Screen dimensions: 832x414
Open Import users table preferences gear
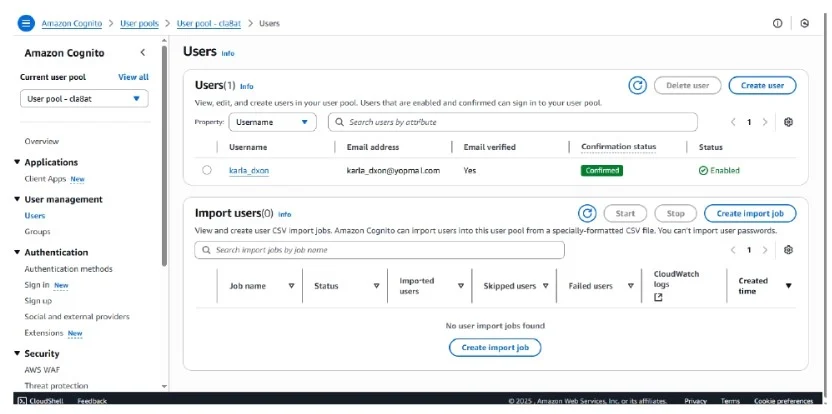[x=788, y=250]
